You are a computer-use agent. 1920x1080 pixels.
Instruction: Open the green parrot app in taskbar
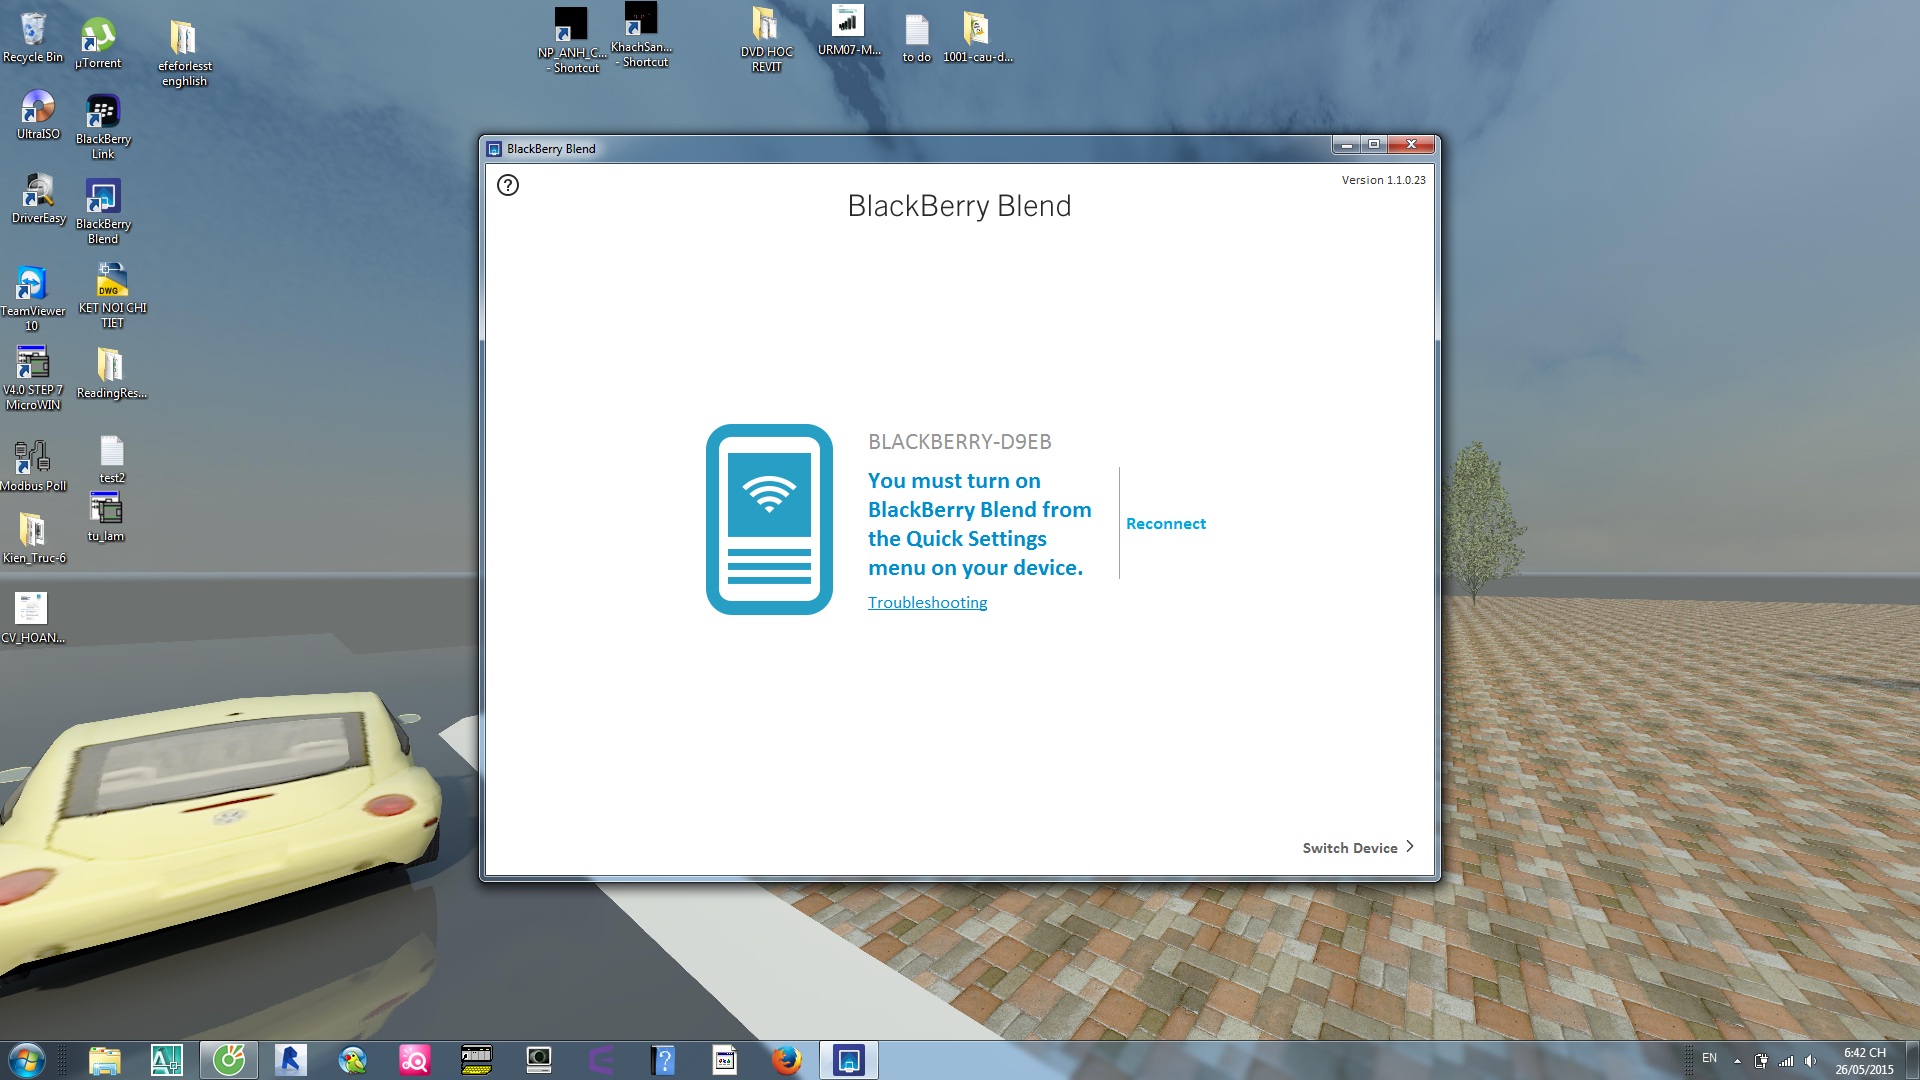click(x=352, y=1060)
